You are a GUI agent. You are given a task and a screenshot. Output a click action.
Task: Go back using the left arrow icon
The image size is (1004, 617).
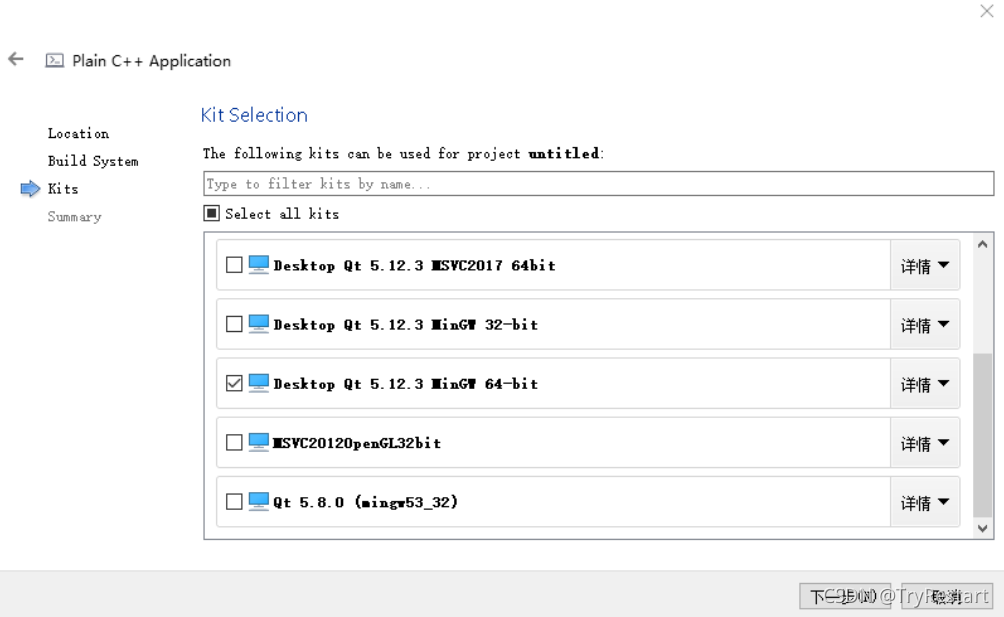[x=16, y=60]
